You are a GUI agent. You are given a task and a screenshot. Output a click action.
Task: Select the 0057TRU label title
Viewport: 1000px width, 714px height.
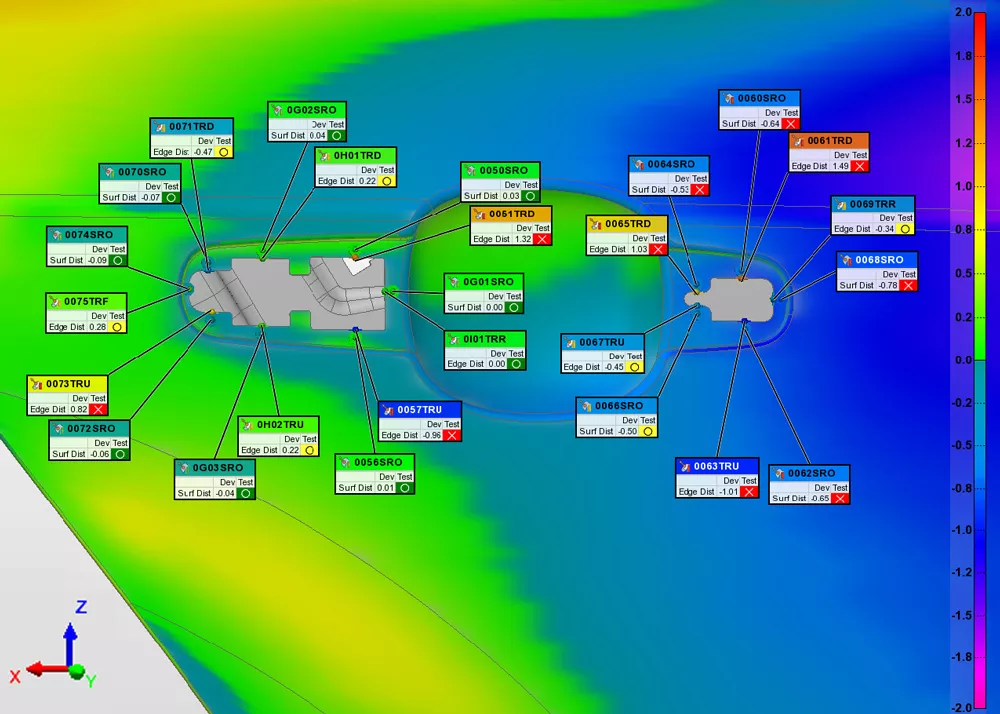420,410
